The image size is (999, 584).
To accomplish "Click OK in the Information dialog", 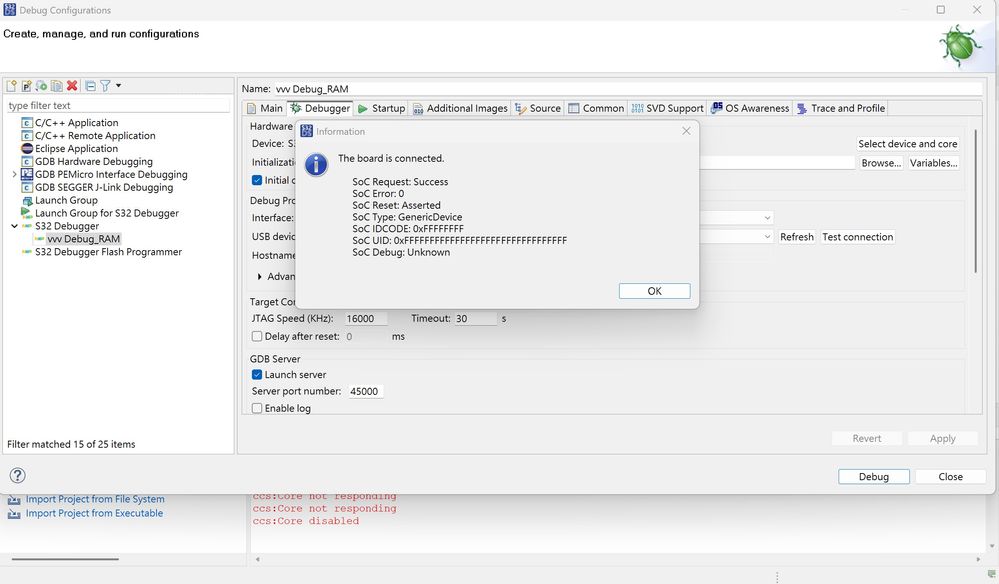I will pyautogui.click(x=654, y=291).
